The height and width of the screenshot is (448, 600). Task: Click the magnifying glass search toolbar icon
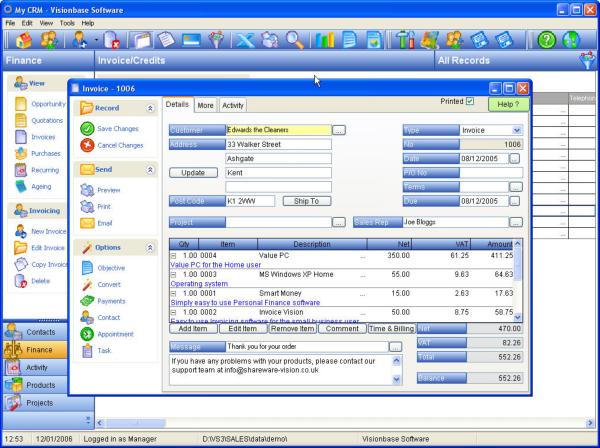tap(295, 40)
